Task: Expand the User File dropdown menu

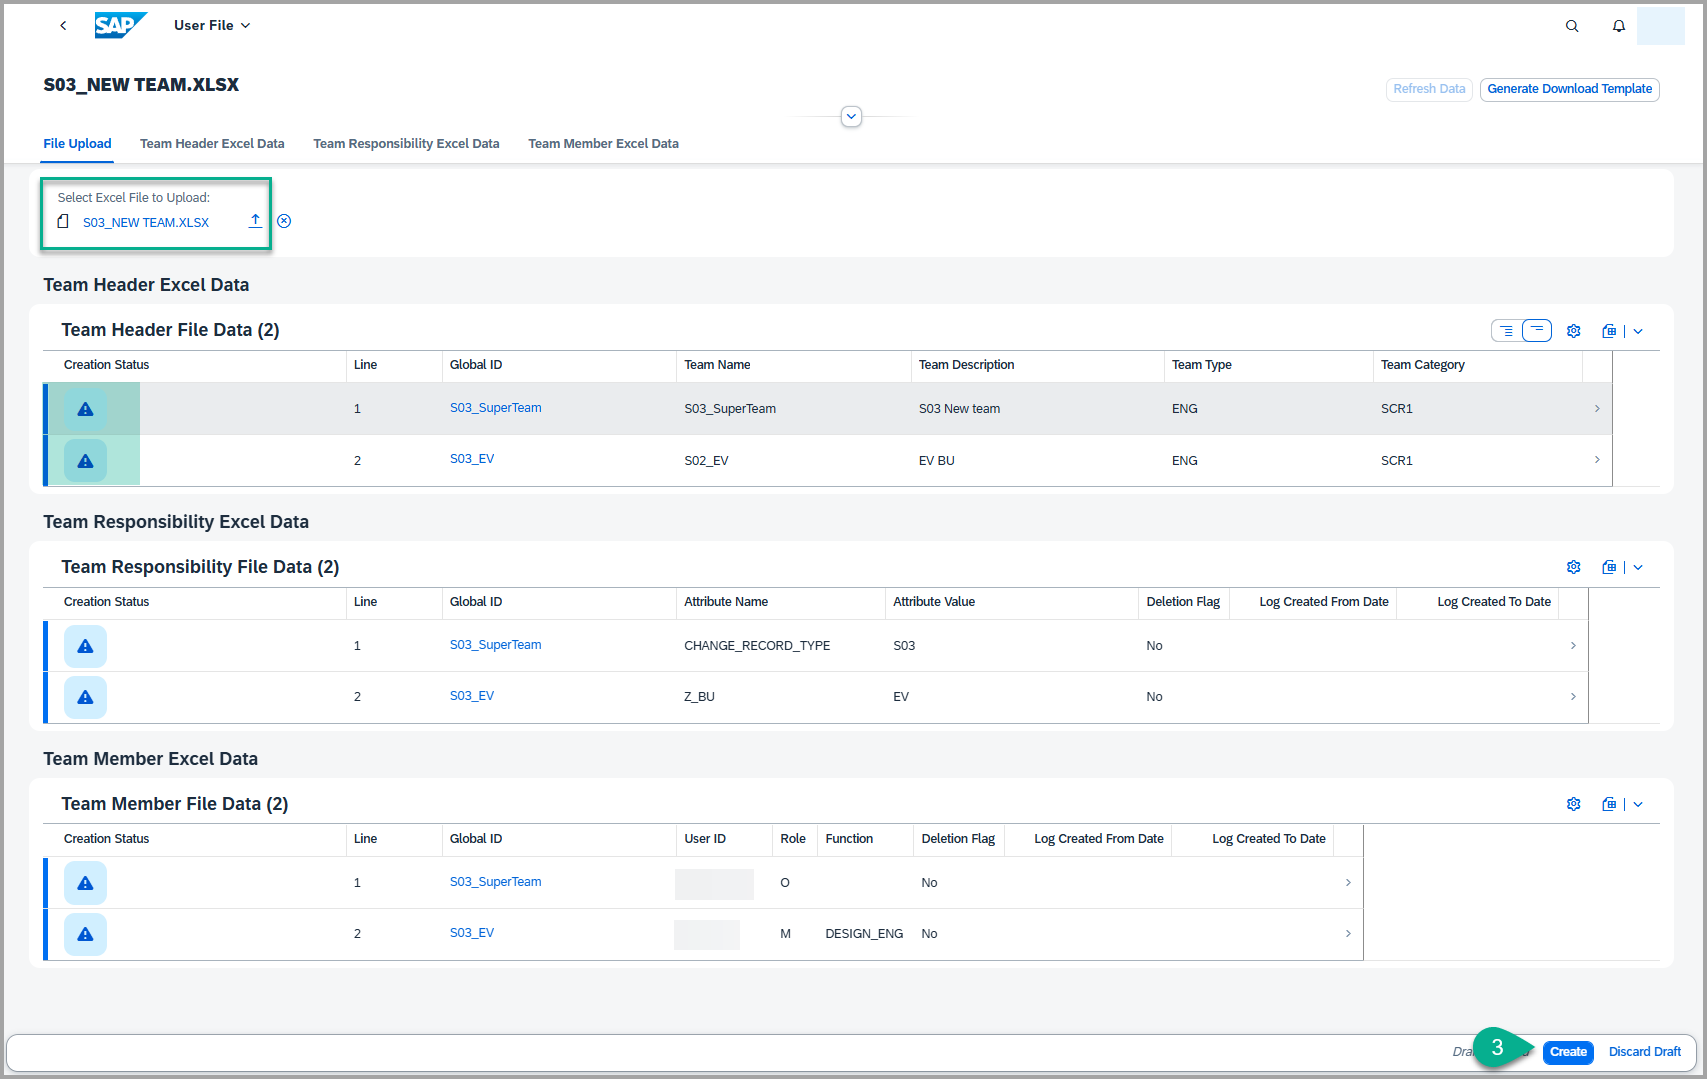Action: point(212,26)
